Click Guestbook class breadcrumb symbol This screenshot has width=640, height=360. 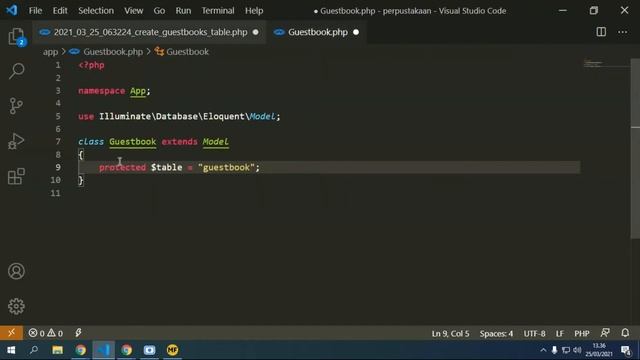click(187, 52)
